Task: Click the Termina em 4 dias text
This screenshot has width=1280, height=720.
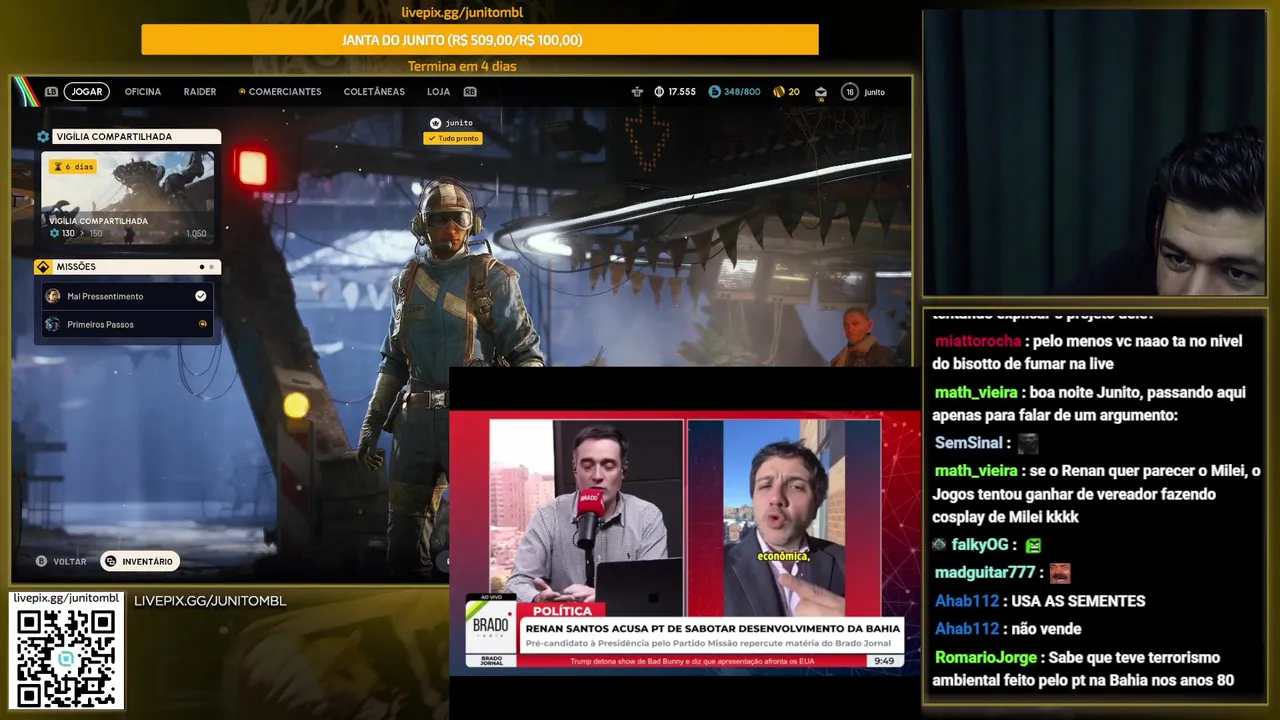Action: coord(462,67)
